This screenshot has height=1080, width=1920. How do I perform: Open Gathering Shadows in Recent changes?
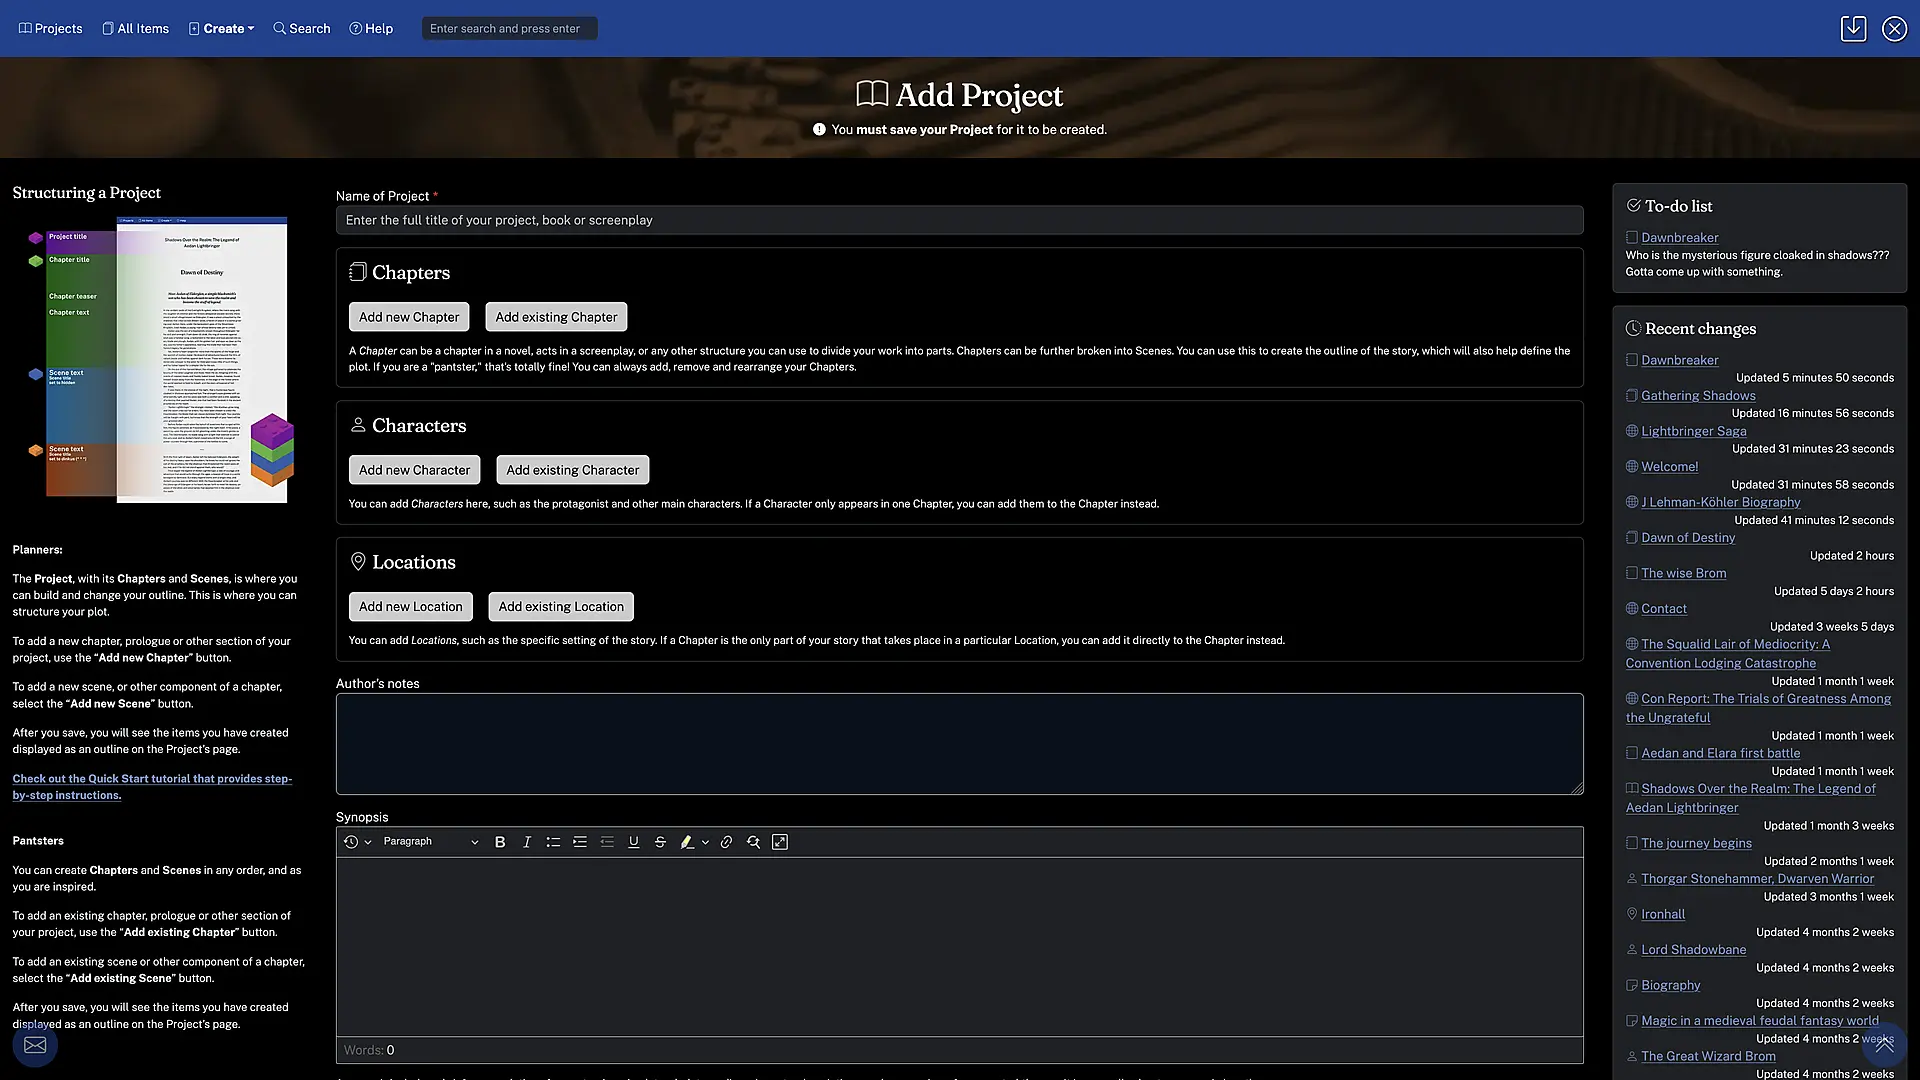coord(1698,396)
